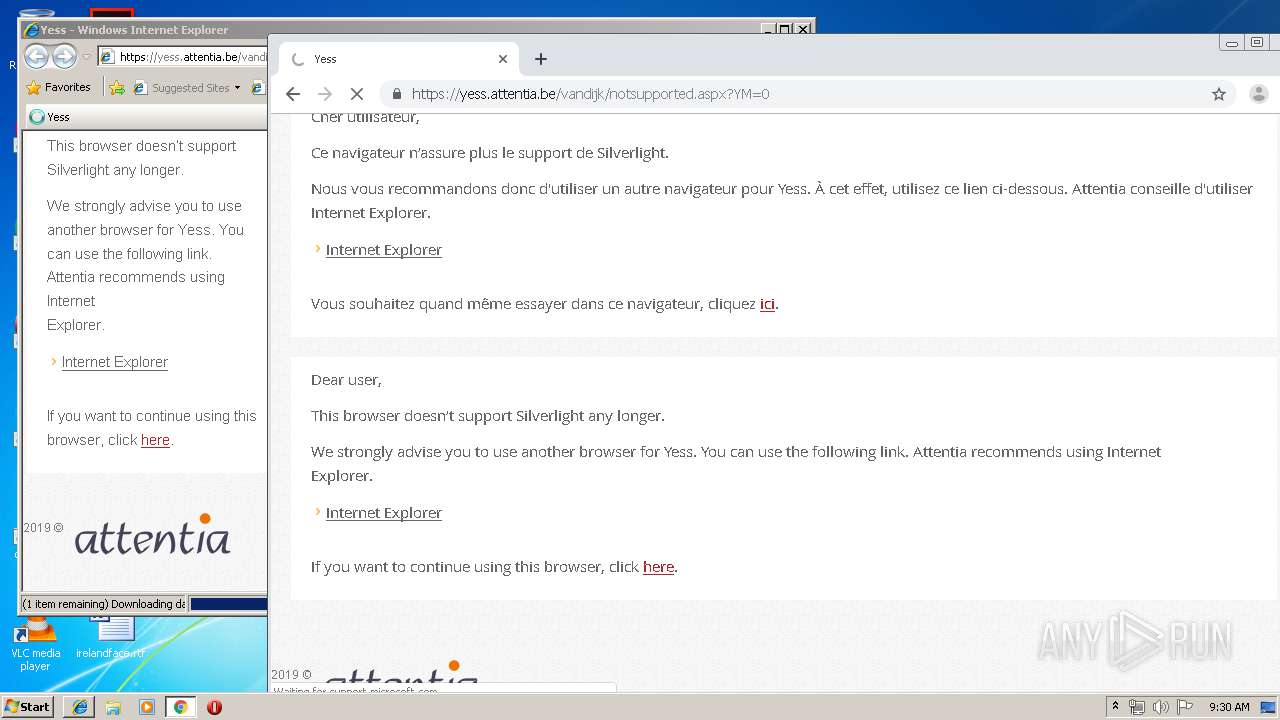
Task: Launch Windows Media Player from taskbar
Action: pos(147,707)
